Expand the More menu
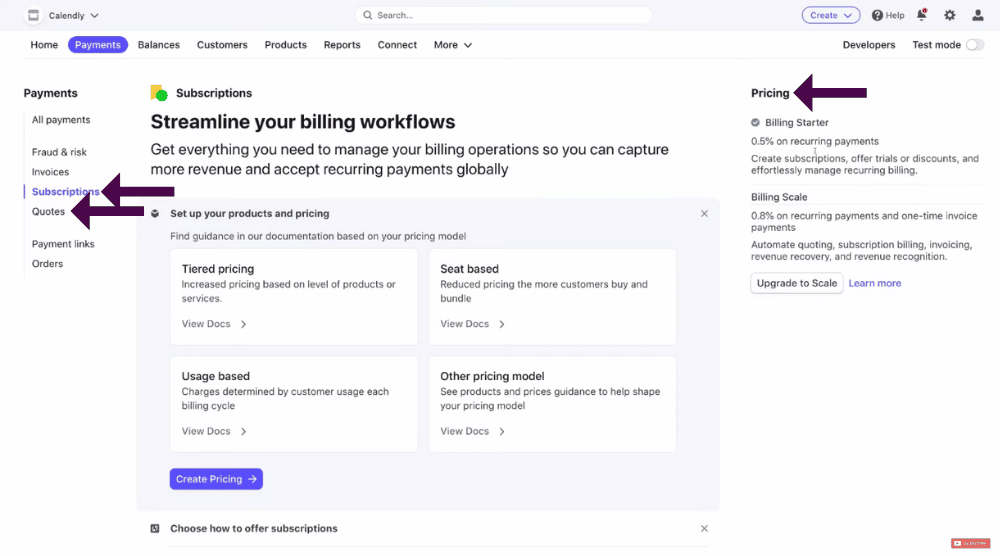This screenshot has height=556, width=1000. coord(453,45)
